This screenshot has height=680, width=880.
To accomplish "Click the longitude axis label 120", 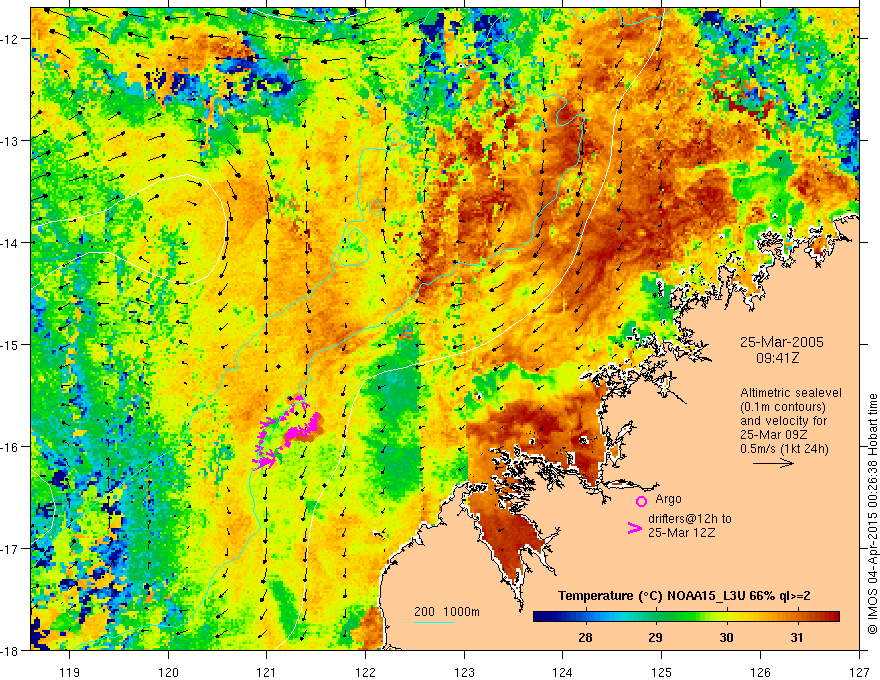I will click(168, 672).
